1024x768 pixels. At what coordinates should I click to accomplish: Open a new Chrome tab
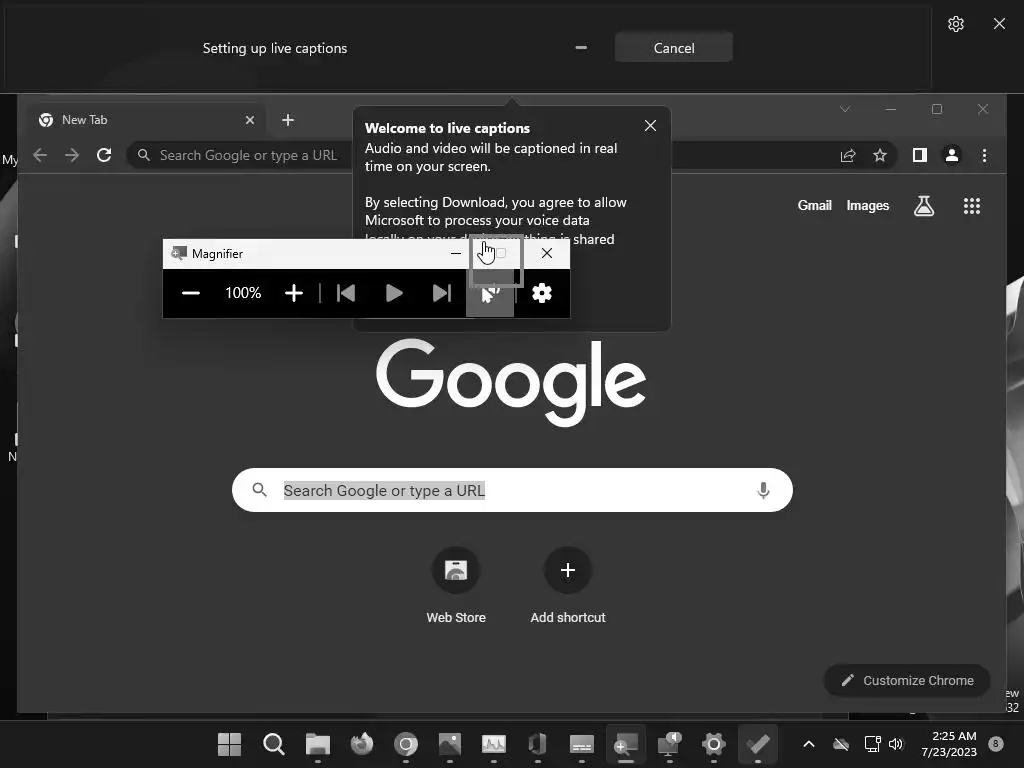(x=288, y=120)
